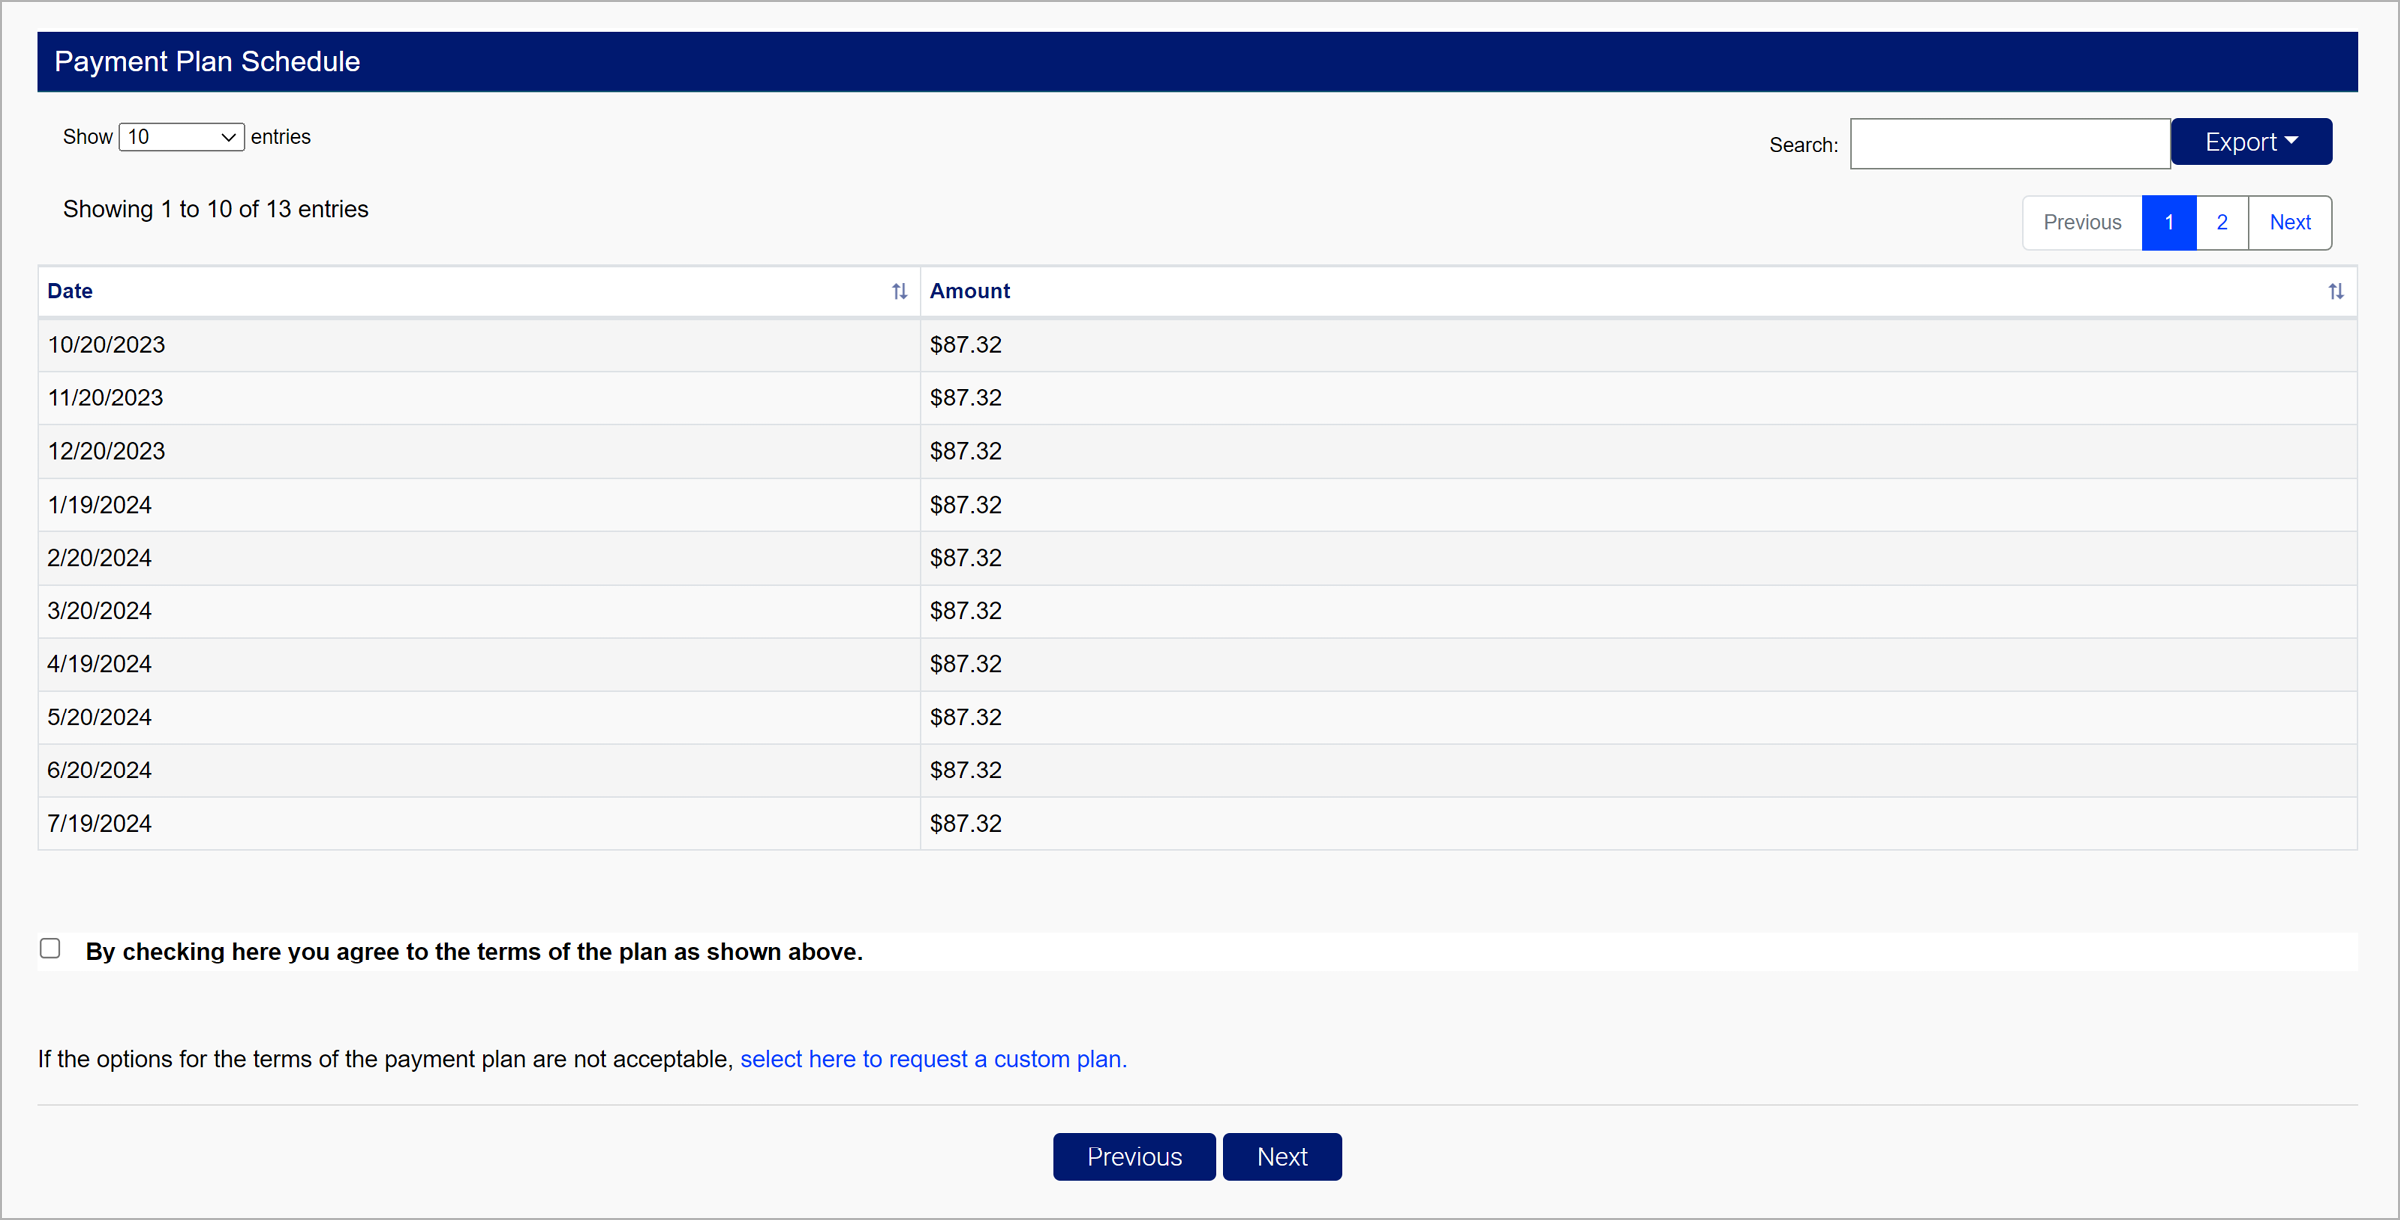The image size is (2400, 1220).
Task: Select the 10/20/2023 payment row
Action: click(106, 345)
